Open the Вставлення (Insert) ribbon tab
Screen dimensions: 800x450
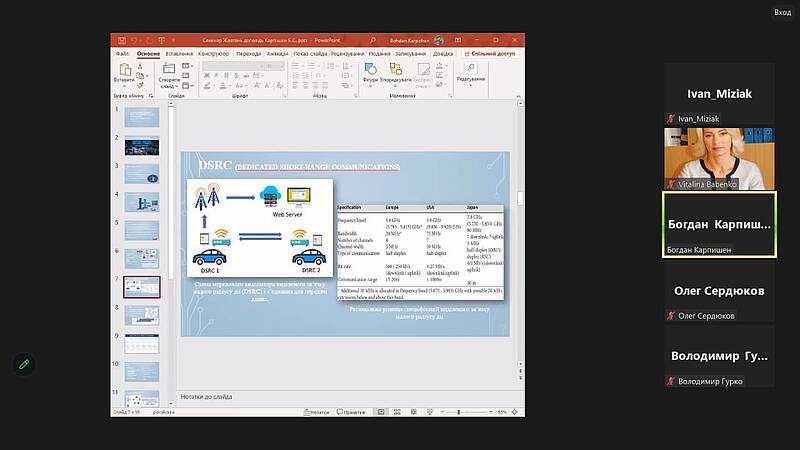tap(179, 53)
